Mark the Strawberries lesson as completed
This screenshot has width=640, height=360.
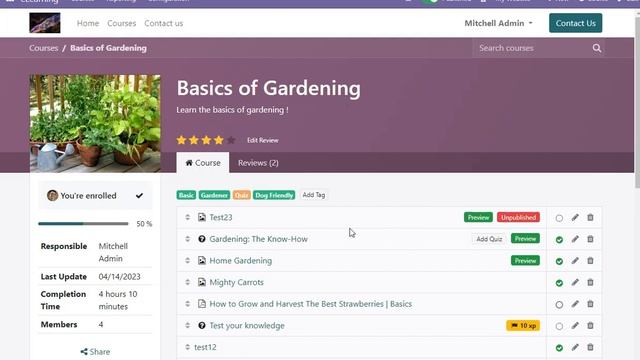[x=559, y=304]
